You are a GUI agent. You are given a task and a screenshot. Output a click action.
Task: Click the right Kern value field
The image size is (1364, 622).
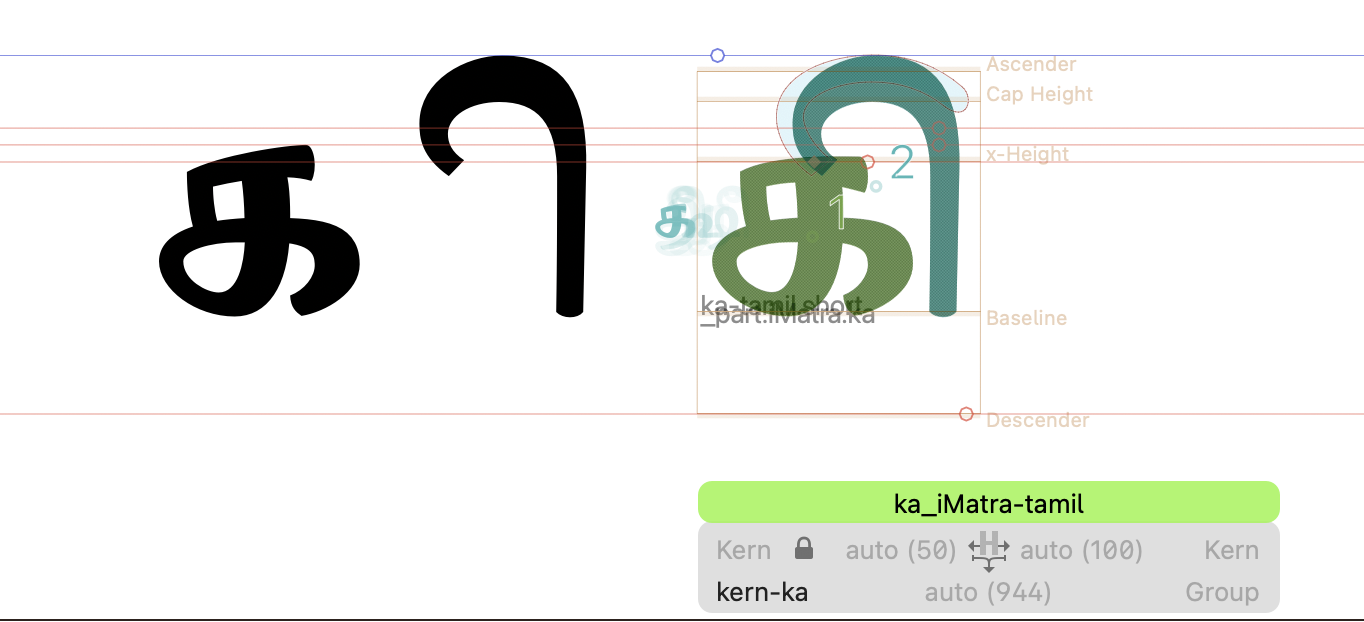point(1231,550)
